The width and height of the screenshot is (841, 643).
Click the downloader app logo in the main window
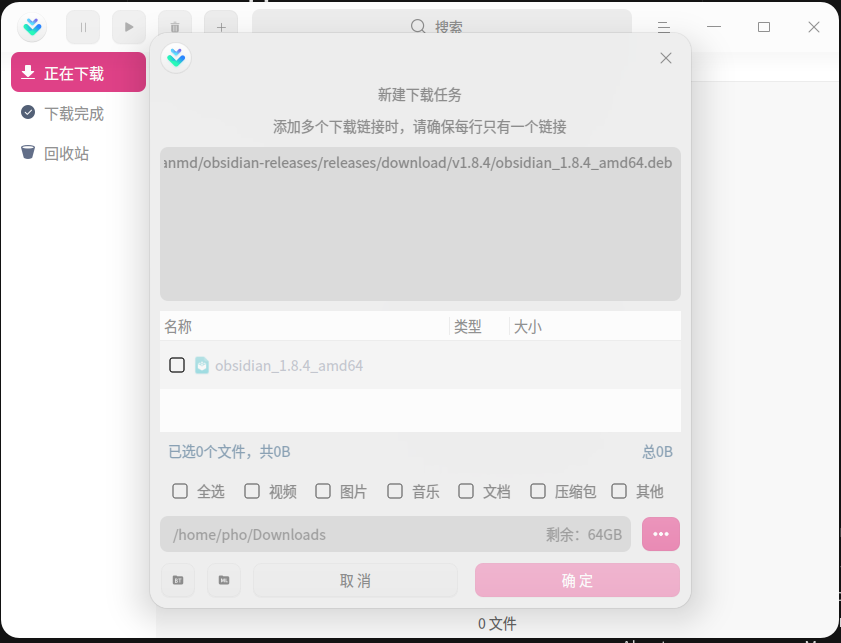click(32, 27)
